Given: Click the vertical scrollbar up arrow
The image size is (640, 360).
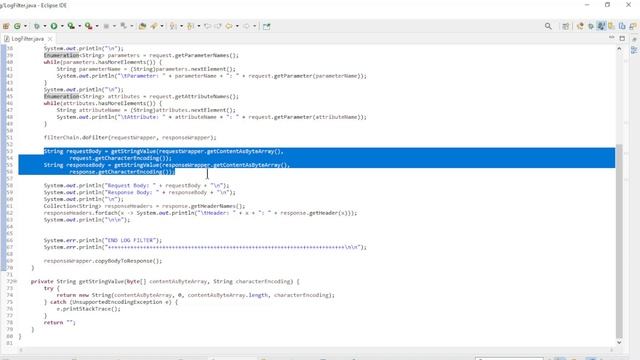Looking at the screenshot, I should [x=619, y=49].
